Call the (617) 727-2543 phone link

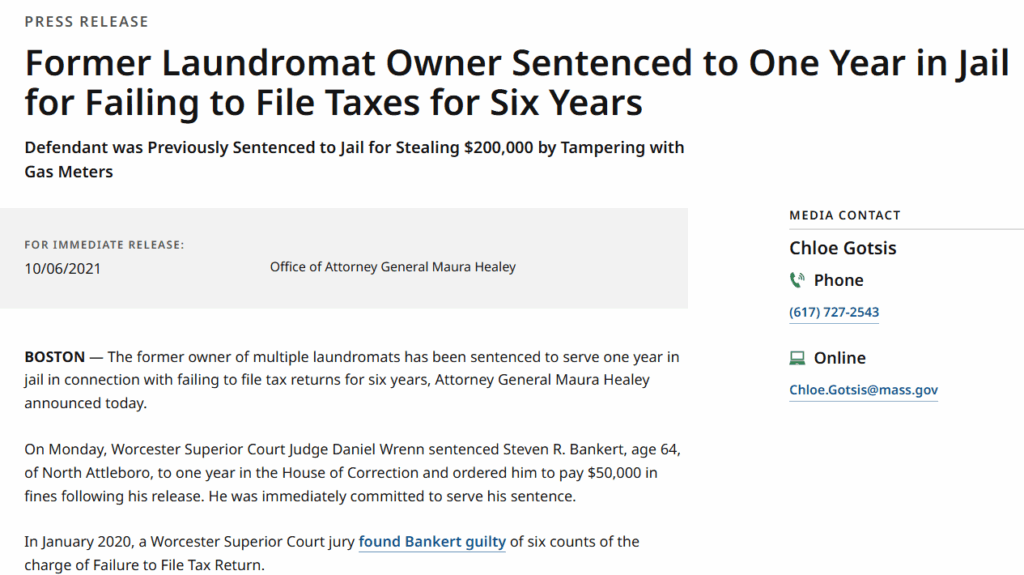pyautogui.click(x=834, y=312)
